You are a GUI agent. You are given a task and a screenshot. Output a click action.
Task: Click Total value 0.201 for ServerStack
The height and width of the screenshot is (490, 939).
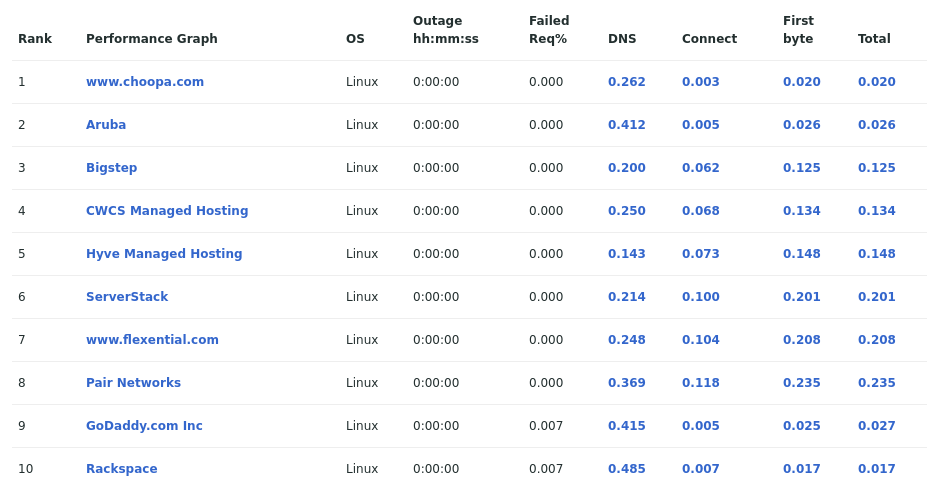click(877, 297)
